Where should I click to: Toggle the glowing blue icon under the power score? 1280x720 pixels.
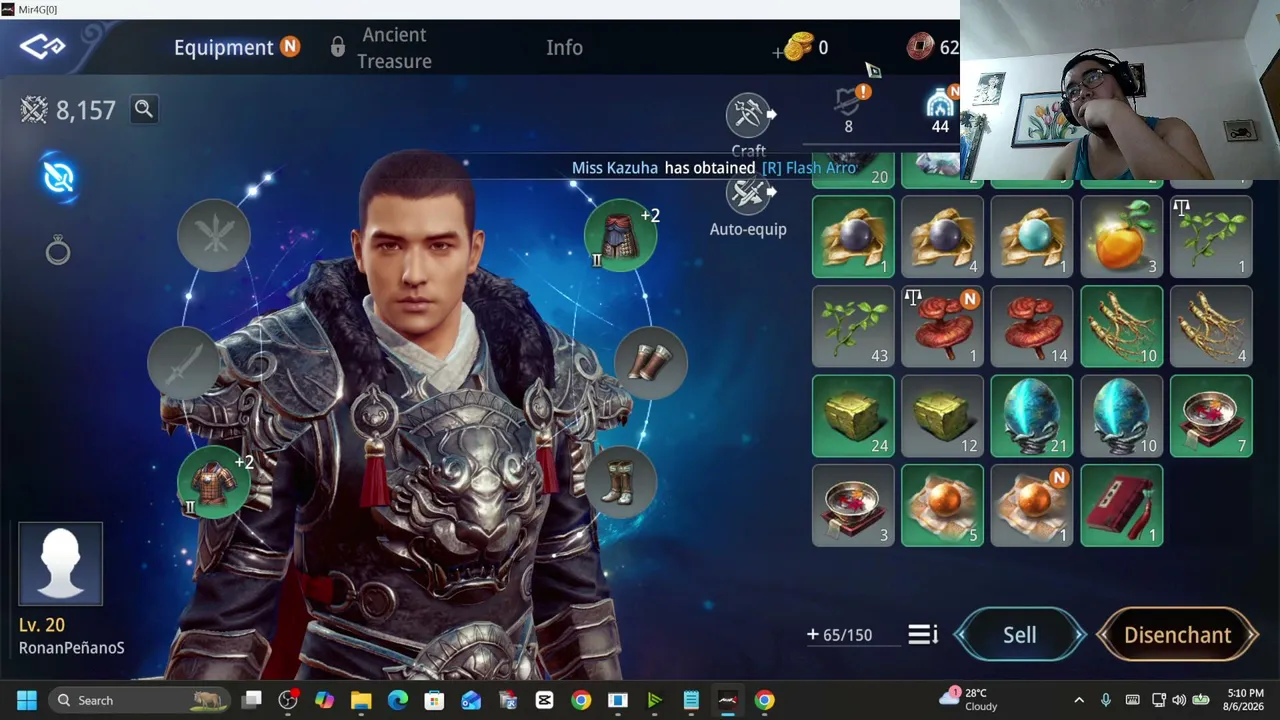point(59,178)
